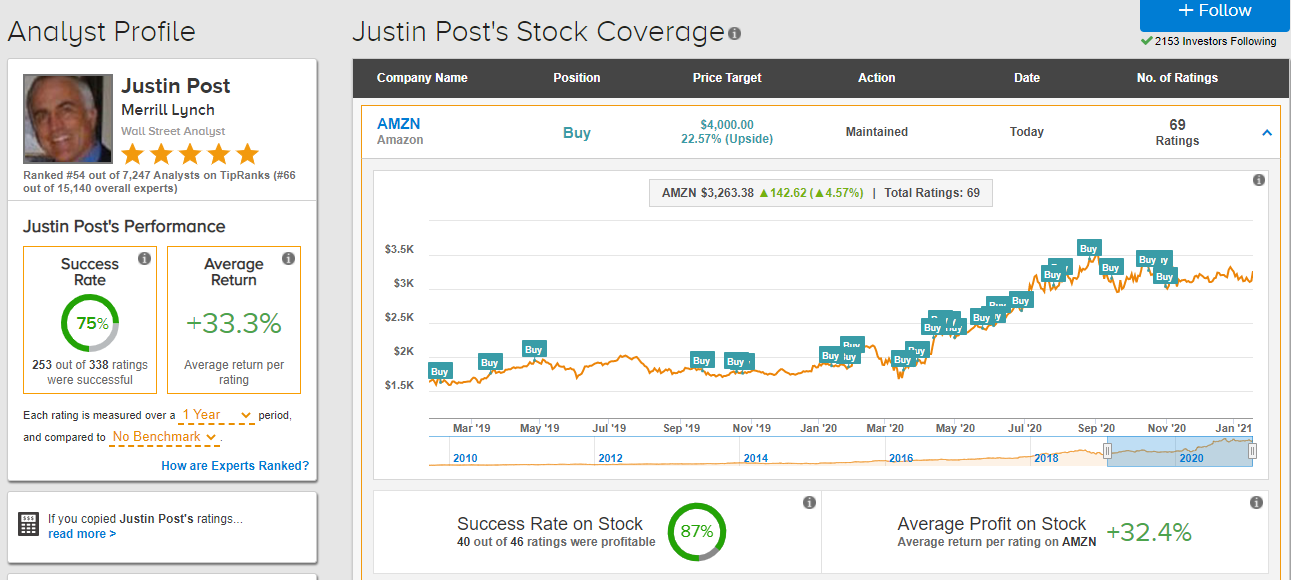This screenshot has height=580, width=1291.
Task: Sort by Price Target column header
Action: click(727, 78)
